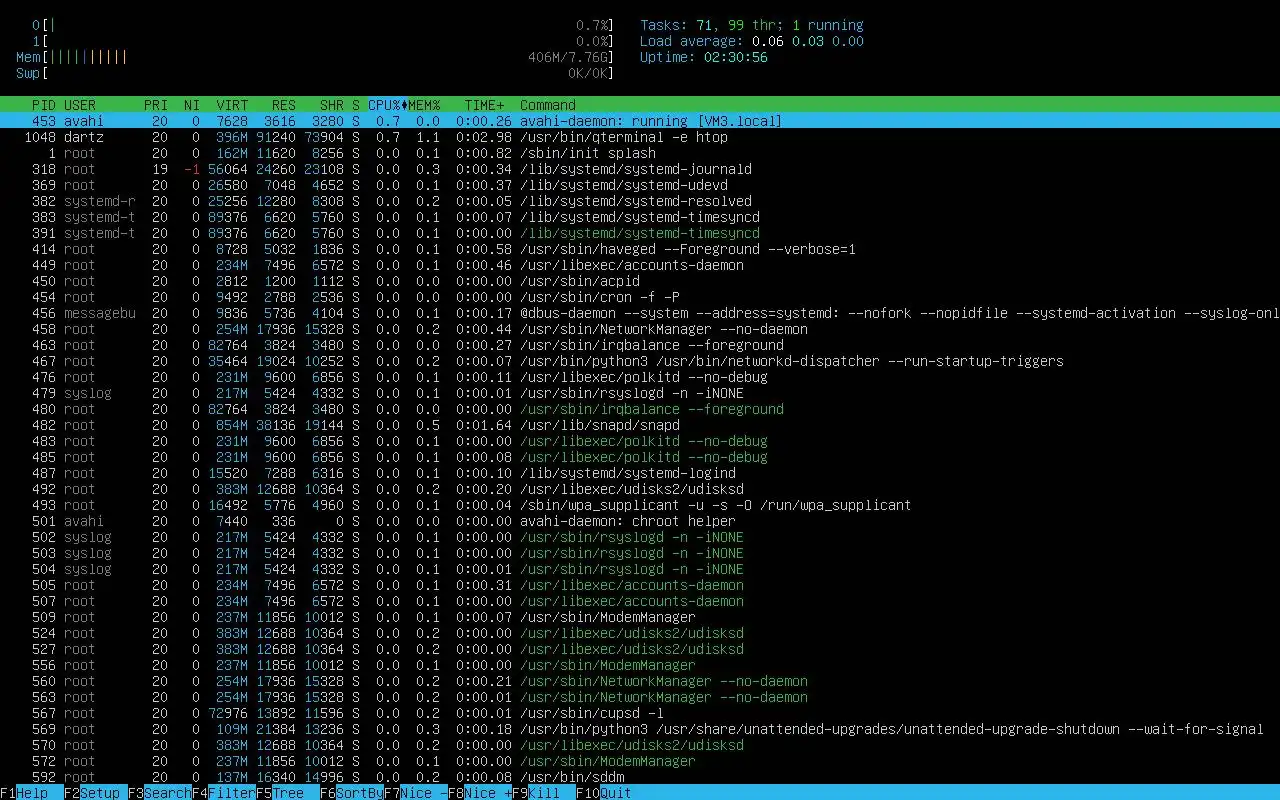Start a process search with F3 Search
Image resolution: width=1280 pixels, height=800 pixels.
pyautogui.click(x=160, y=793)
